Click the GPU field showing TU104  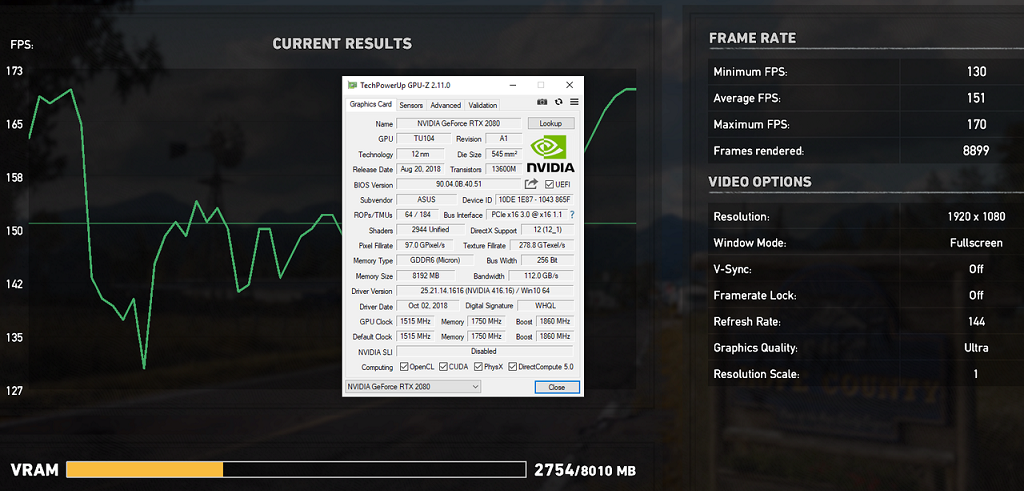[x=424, y=139]
